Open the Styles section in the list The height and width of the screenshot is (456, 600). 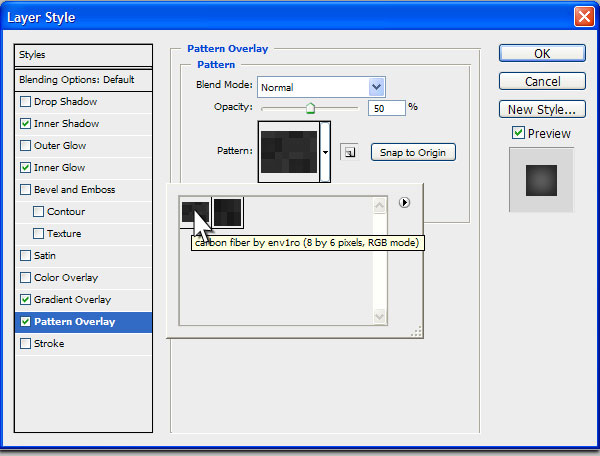83,55
